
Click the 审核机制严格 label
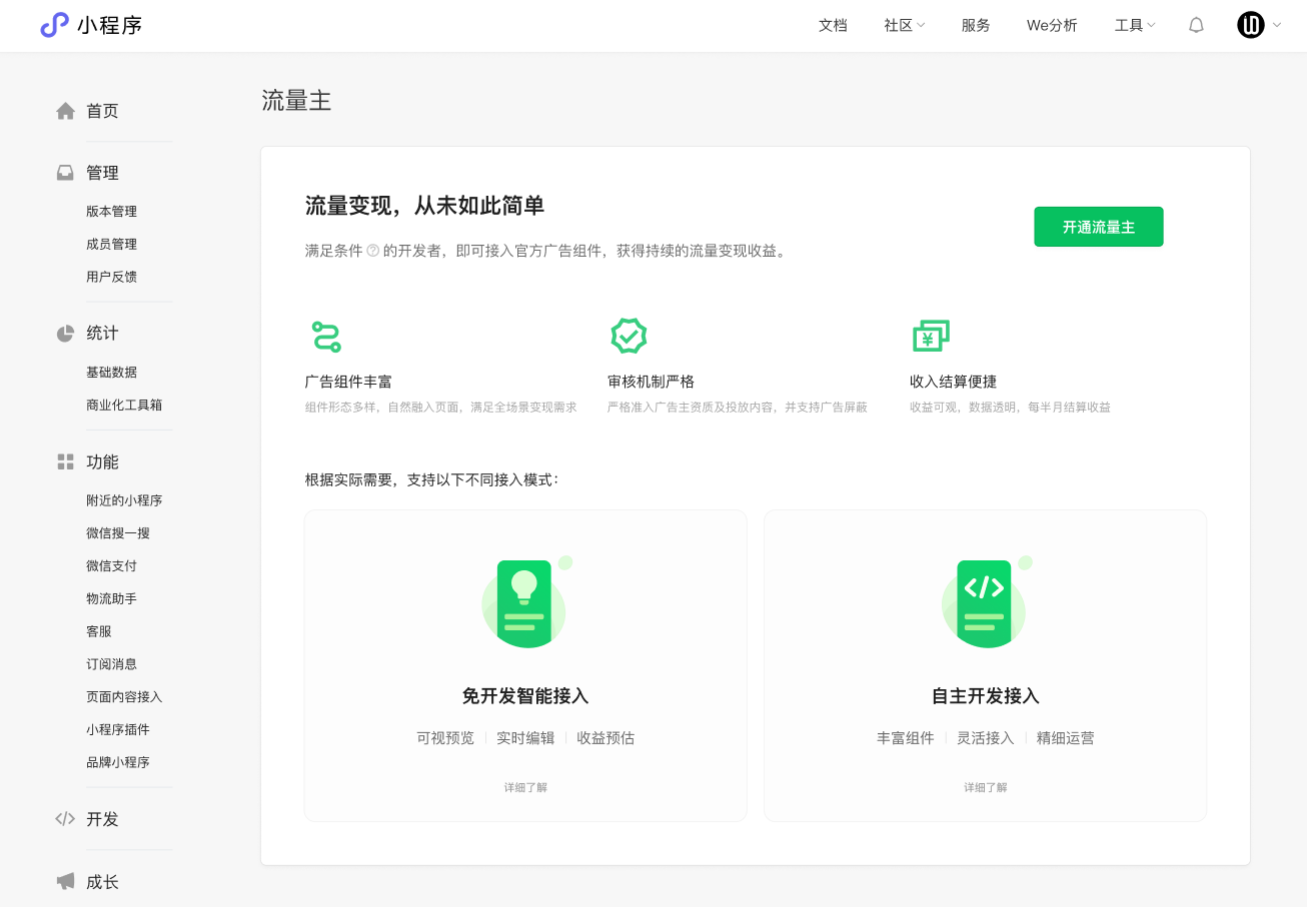click(651, 382)
